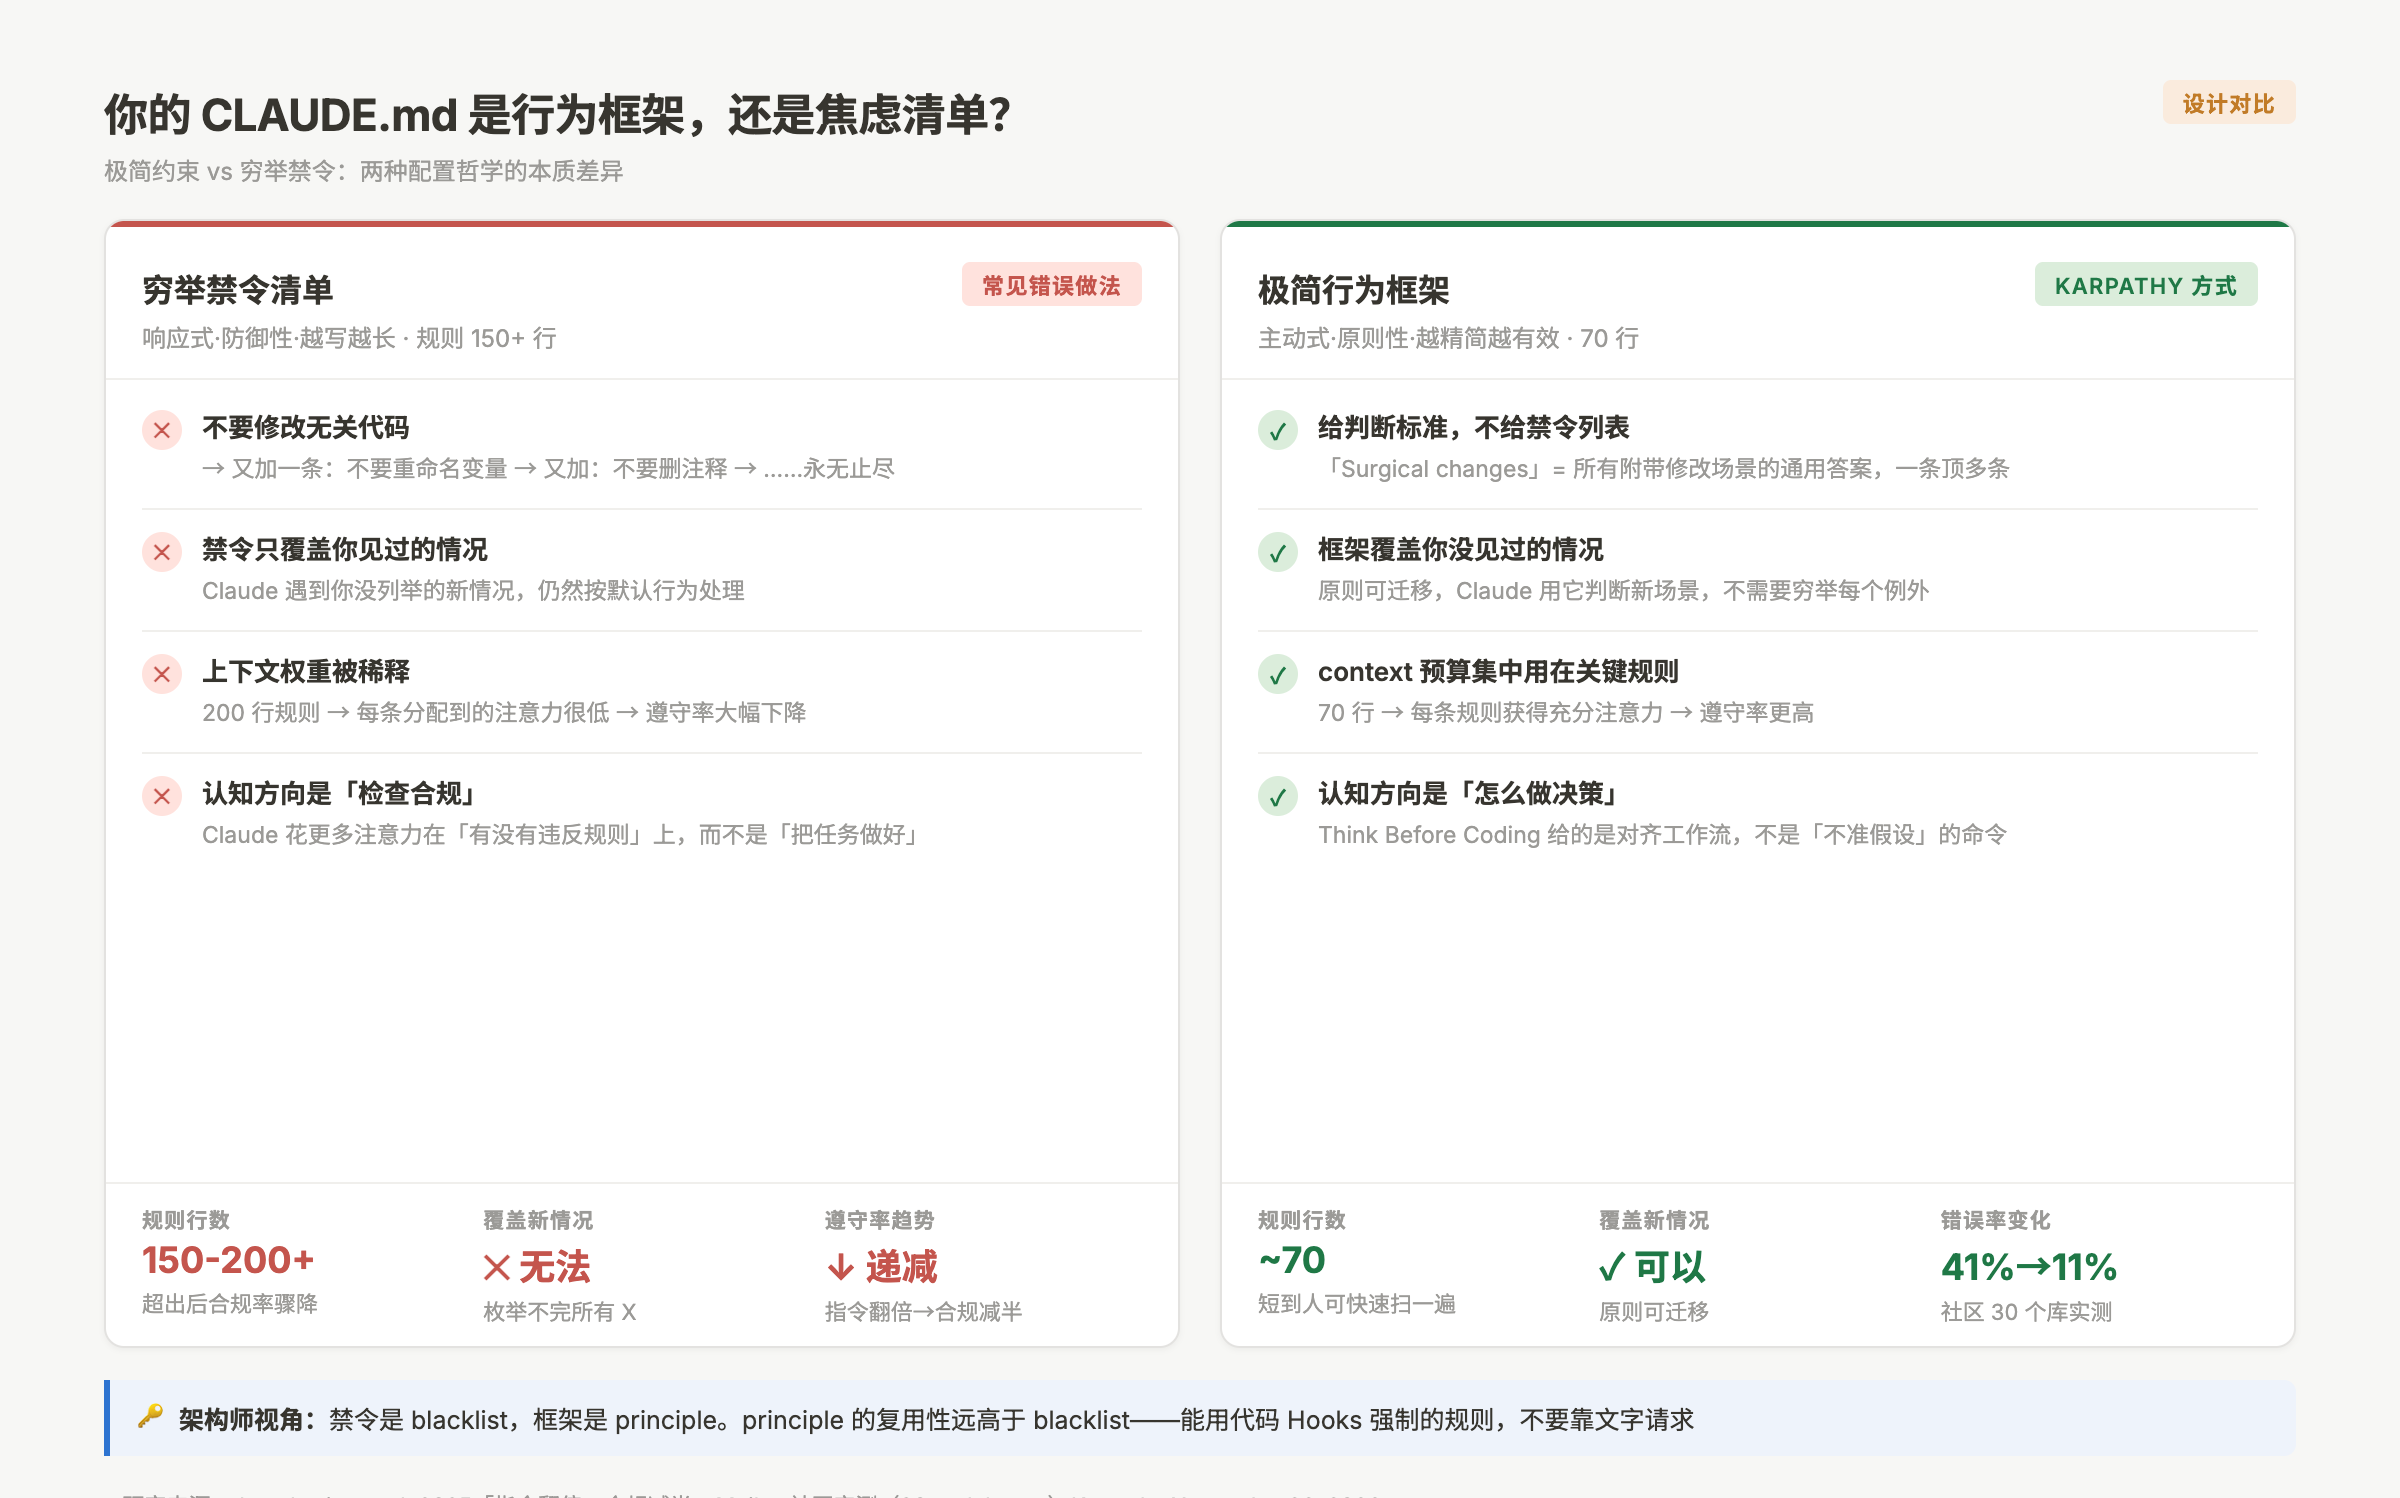Click the heading context 预算集中用在关键规则
Viewport: 2400px width, 1498px height.
(1498, 671)
